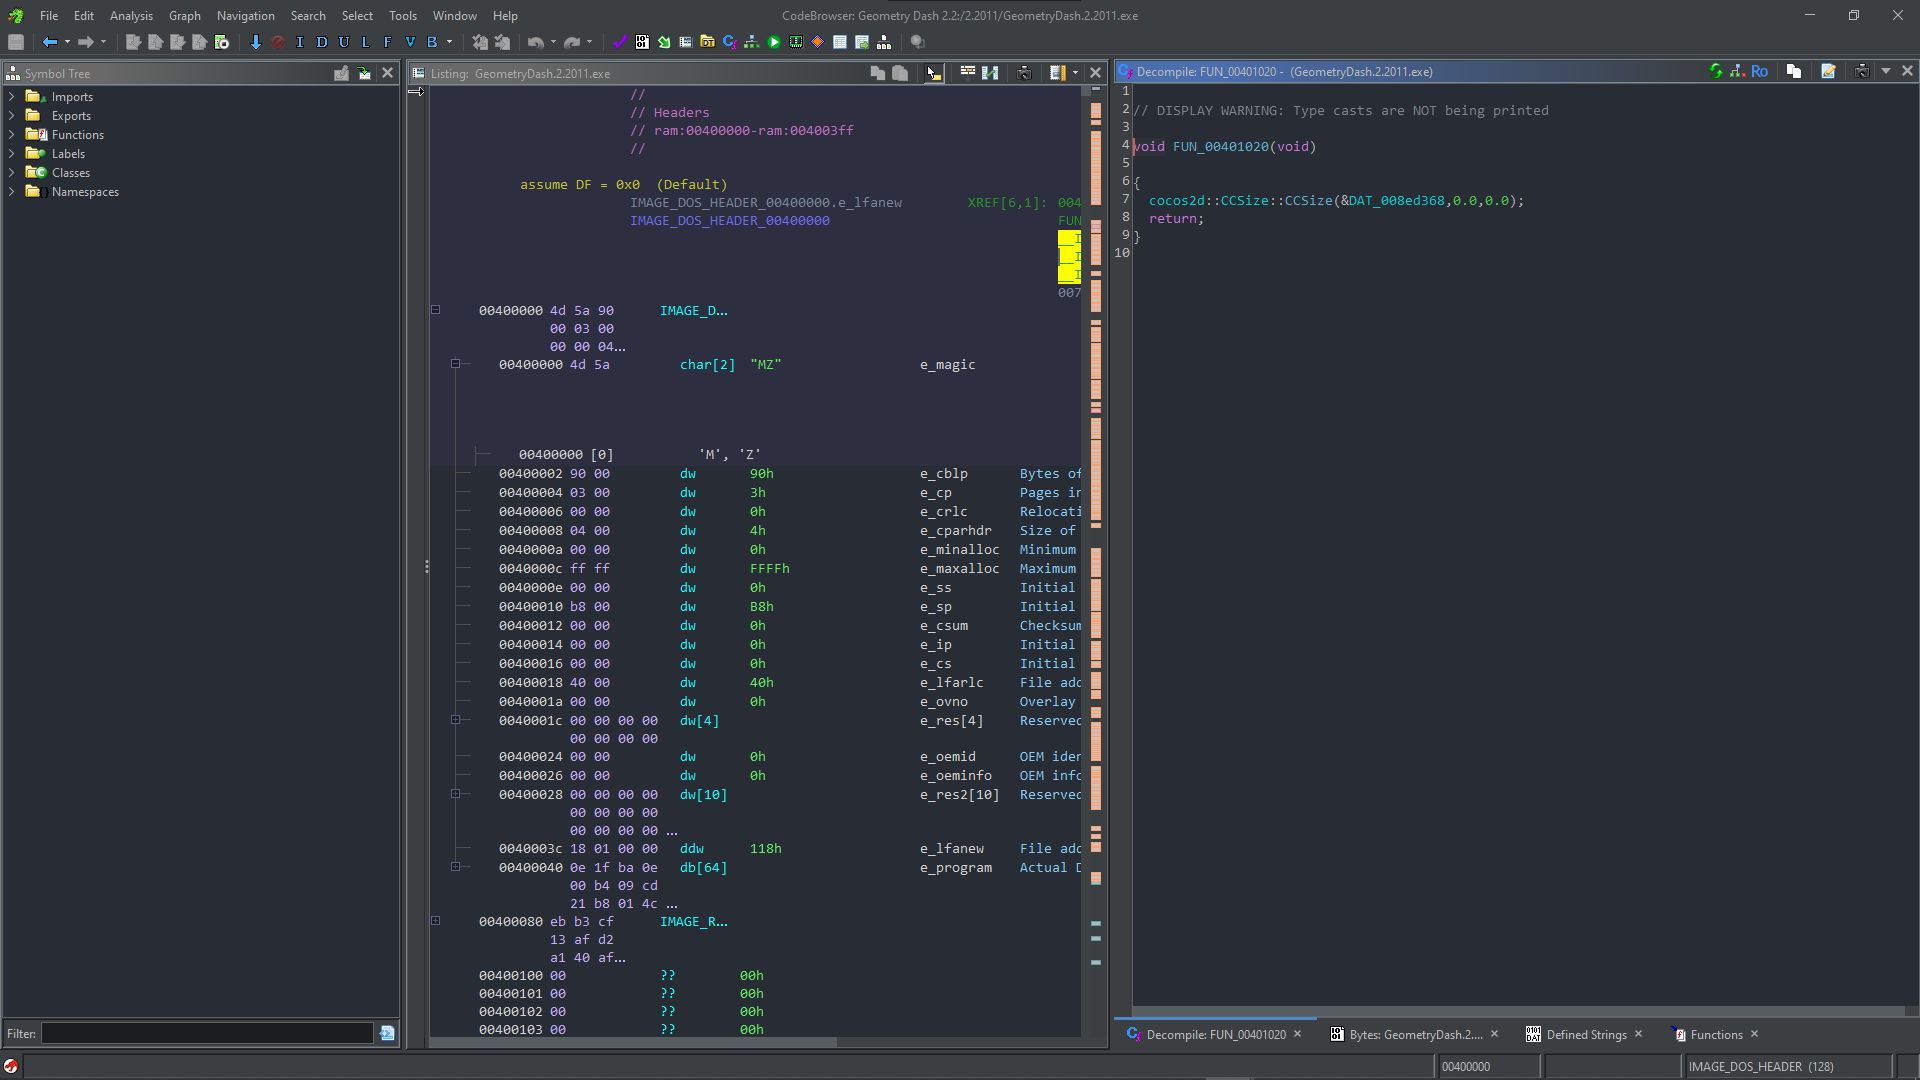The width and height of the screenshot is (1920, 1080).
Task: Click the Decompile panel edit notepad icon
Action: coord(1828,71)
